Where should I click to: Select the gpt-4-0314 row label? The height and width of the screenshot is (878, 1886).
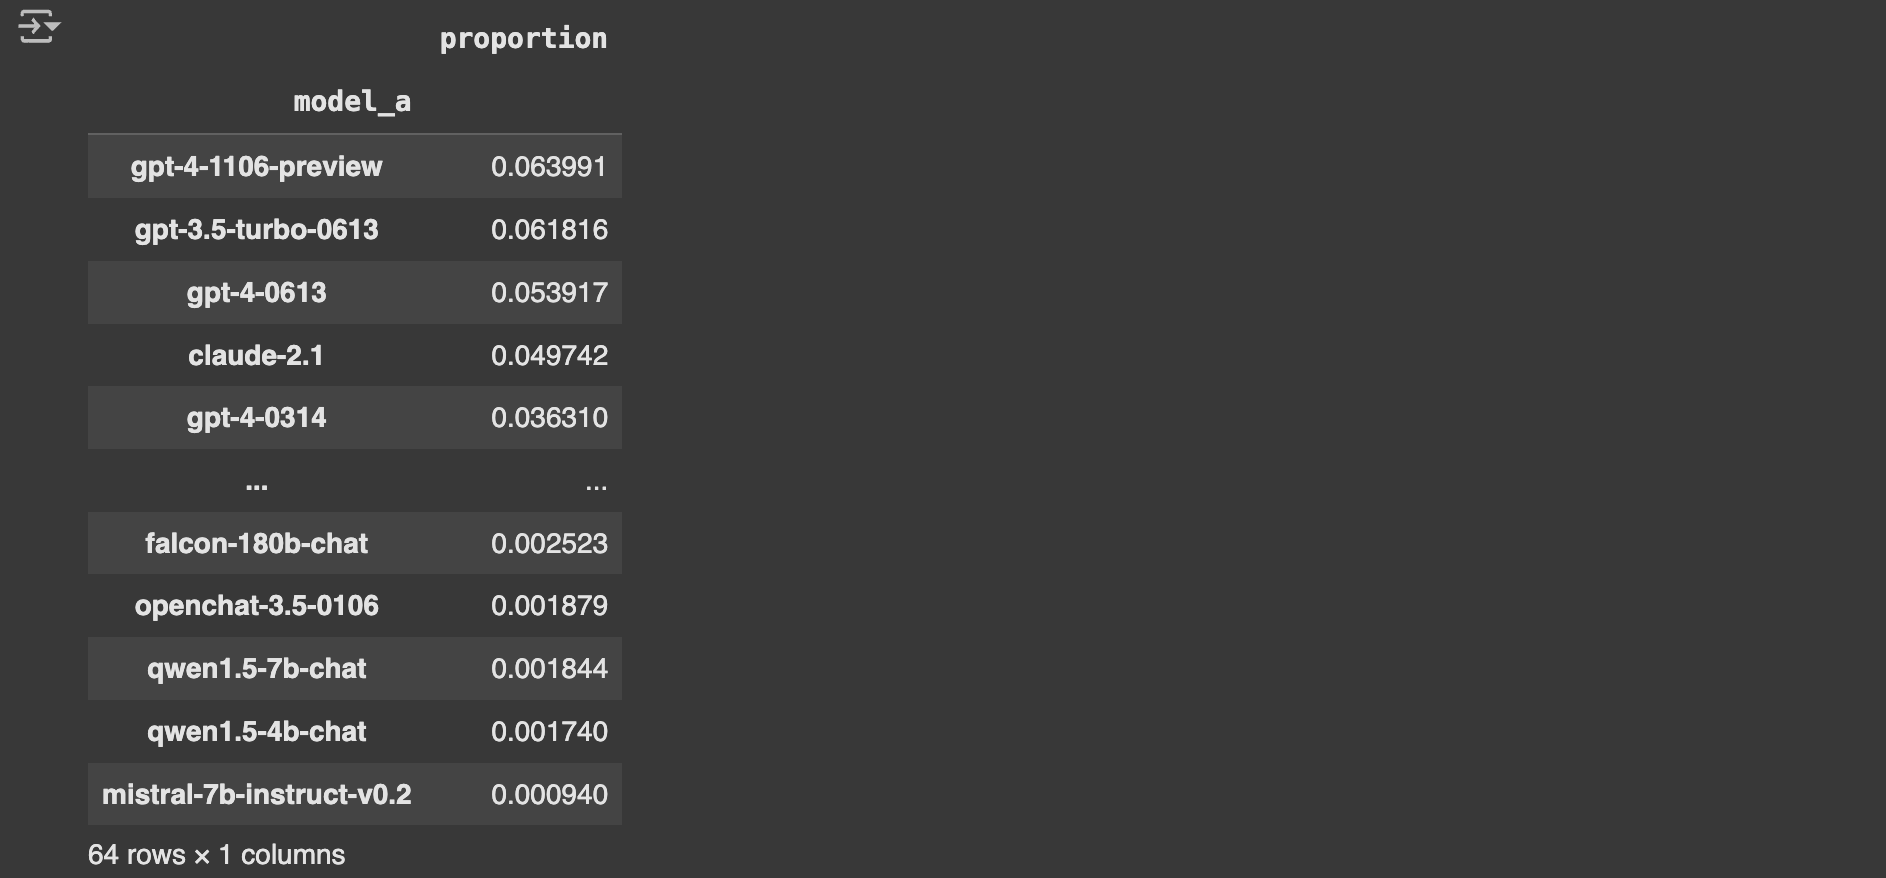click(x=256, y=417)
